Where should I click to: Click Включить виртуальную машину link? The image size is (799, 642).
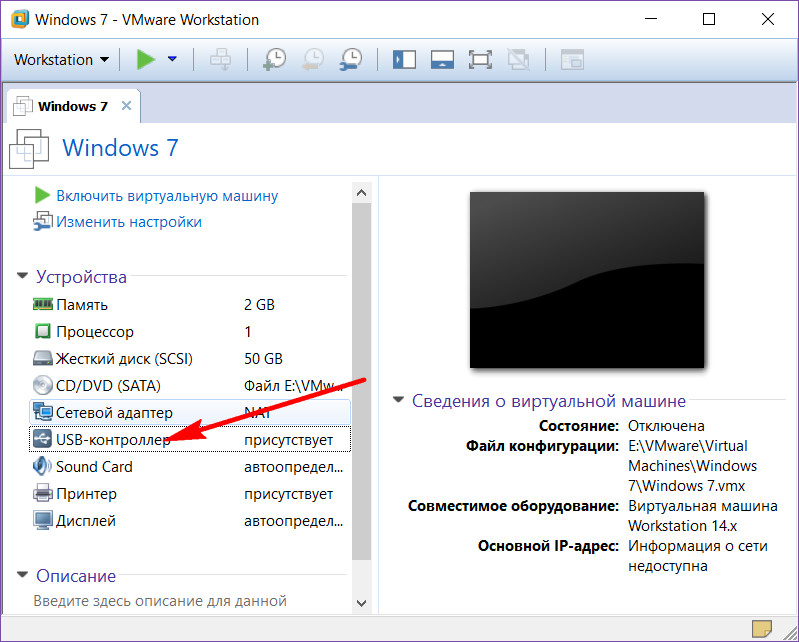pyautogui.click(x=167, y=196)
